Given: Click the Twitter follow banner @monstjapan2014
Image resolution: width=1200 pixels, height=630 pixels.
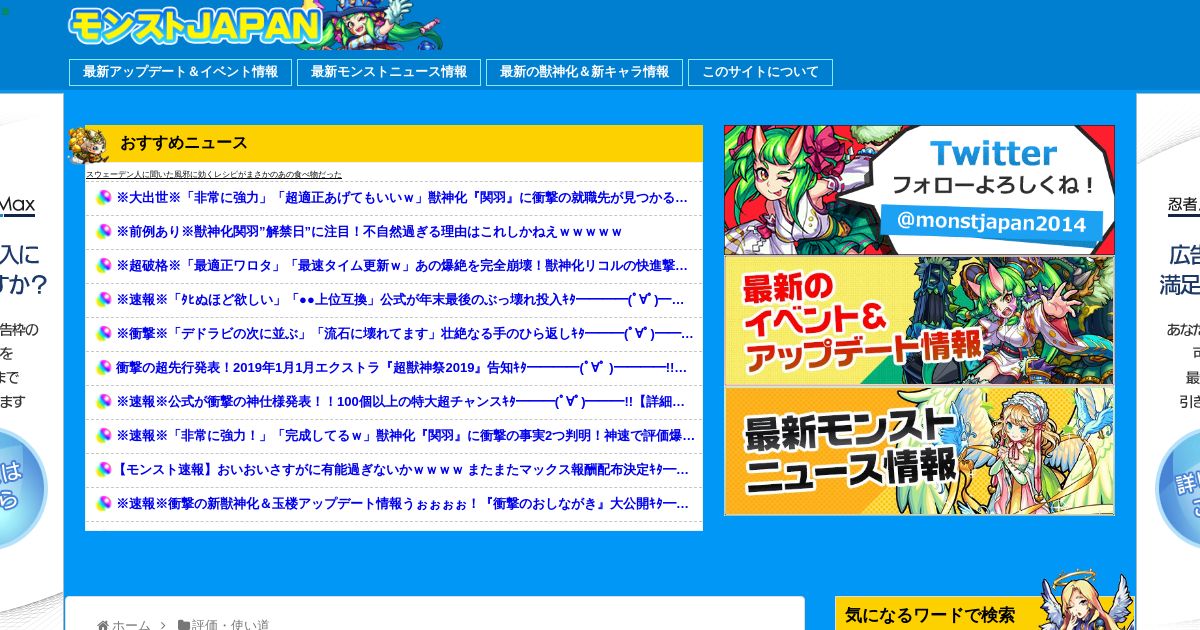Looking at the screenshot, I should (x=919, y=190).
